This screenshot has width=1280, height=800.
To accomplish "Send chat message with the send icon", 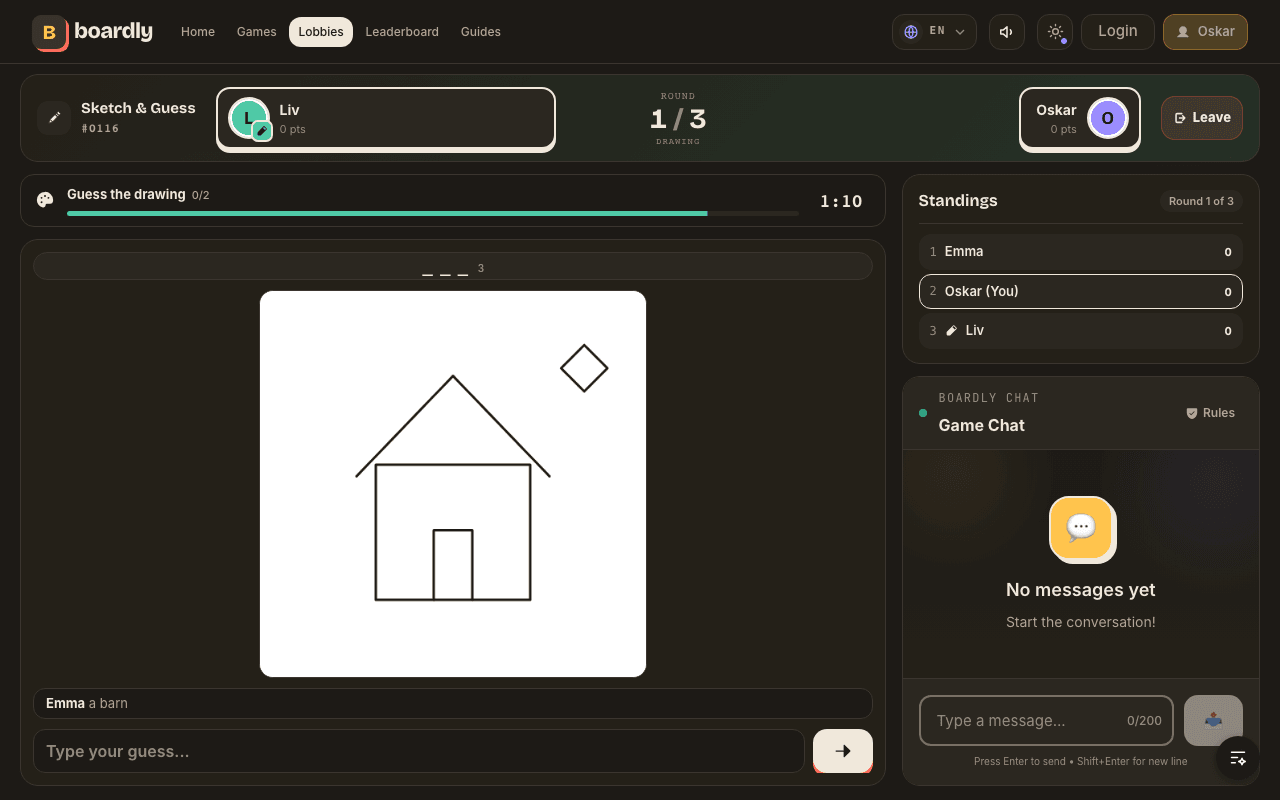I will click(x=1213, y=720).
